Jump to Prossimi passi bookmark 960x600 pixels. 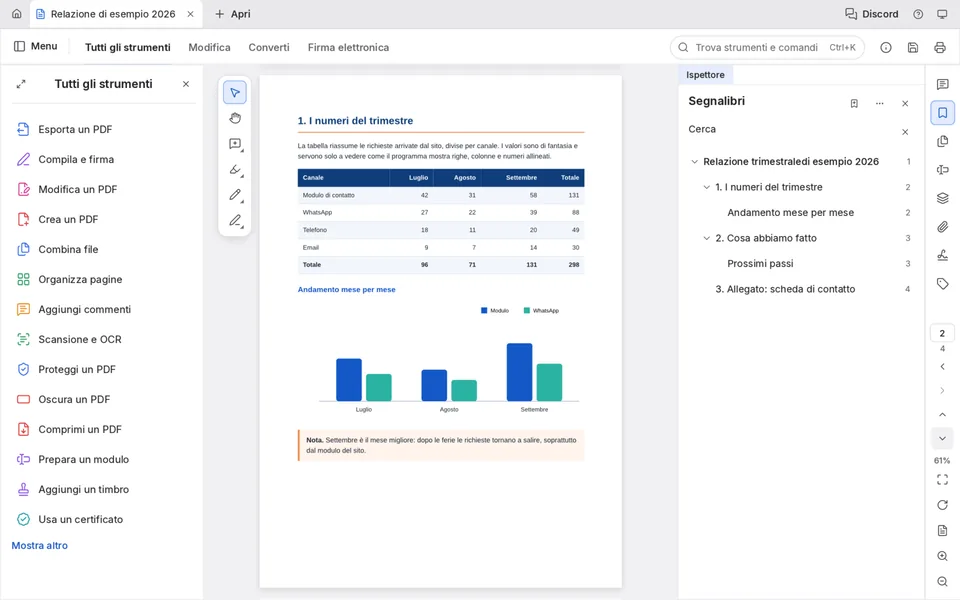(x=760, y=263)
